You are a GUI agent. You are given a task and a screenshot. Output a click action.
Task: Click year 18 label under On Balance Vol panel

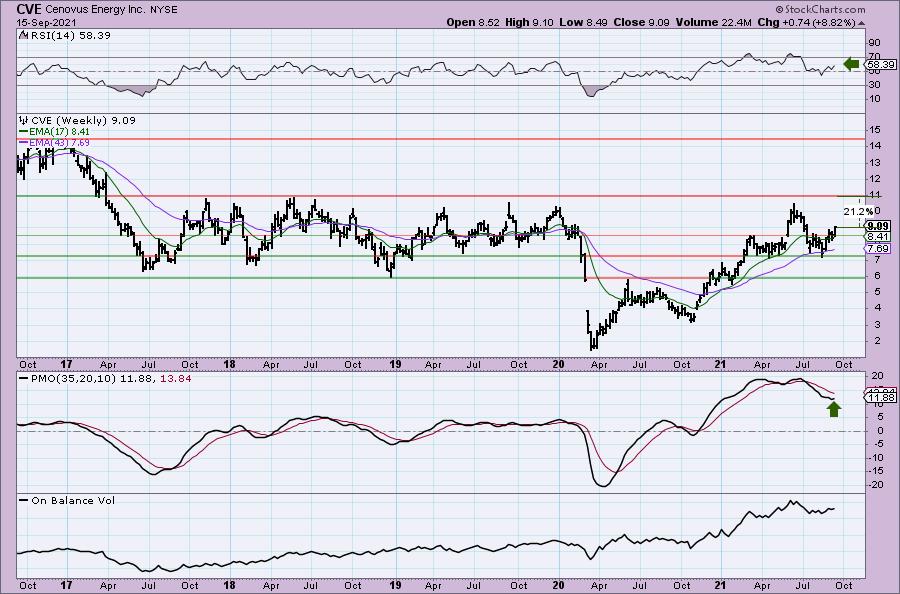click(x=229, y=585)
